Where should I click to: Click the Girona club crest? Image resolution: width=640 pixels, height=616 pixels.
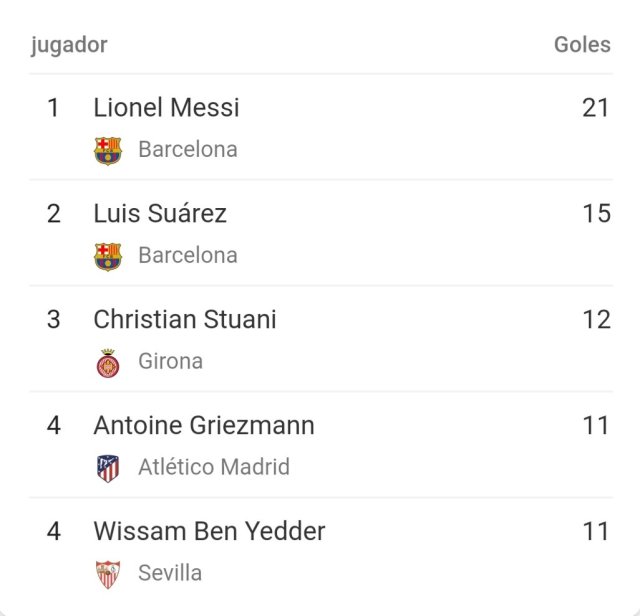pos(108,362)
